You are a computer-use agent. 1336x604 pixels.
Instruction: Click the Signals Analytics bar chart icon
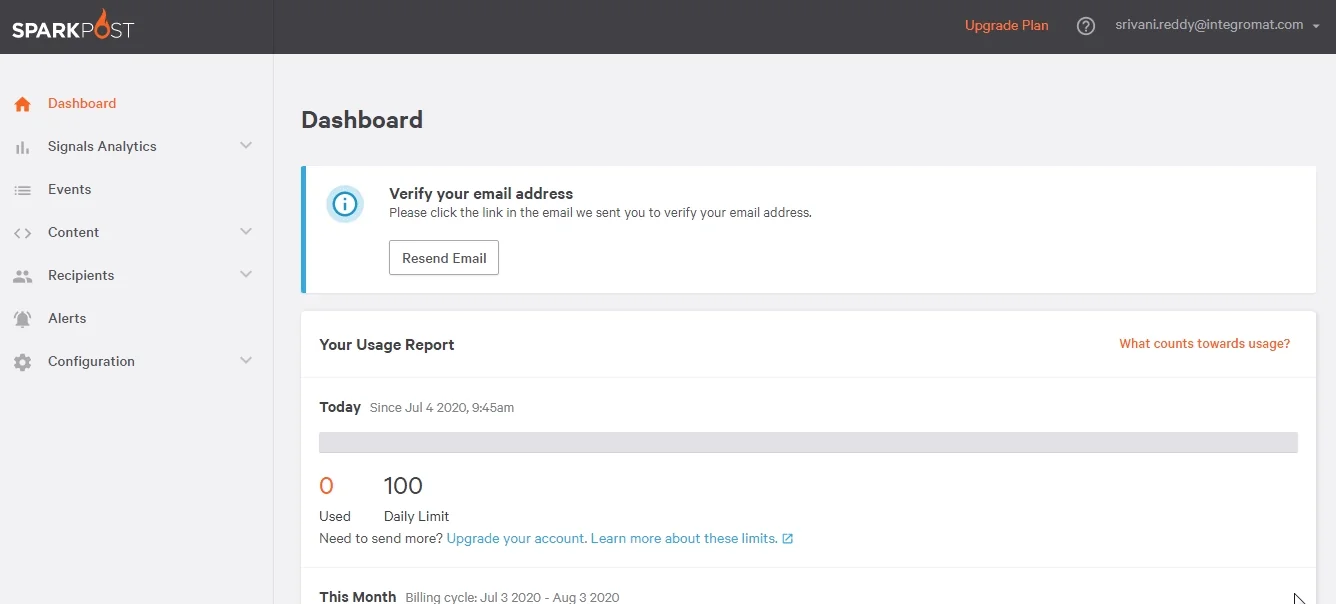click(x=22, y=147)
